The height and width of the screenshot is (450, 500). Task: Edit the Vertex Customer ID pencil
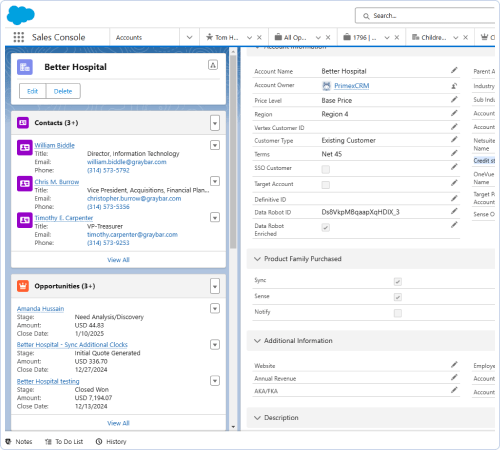pos(454,127)
